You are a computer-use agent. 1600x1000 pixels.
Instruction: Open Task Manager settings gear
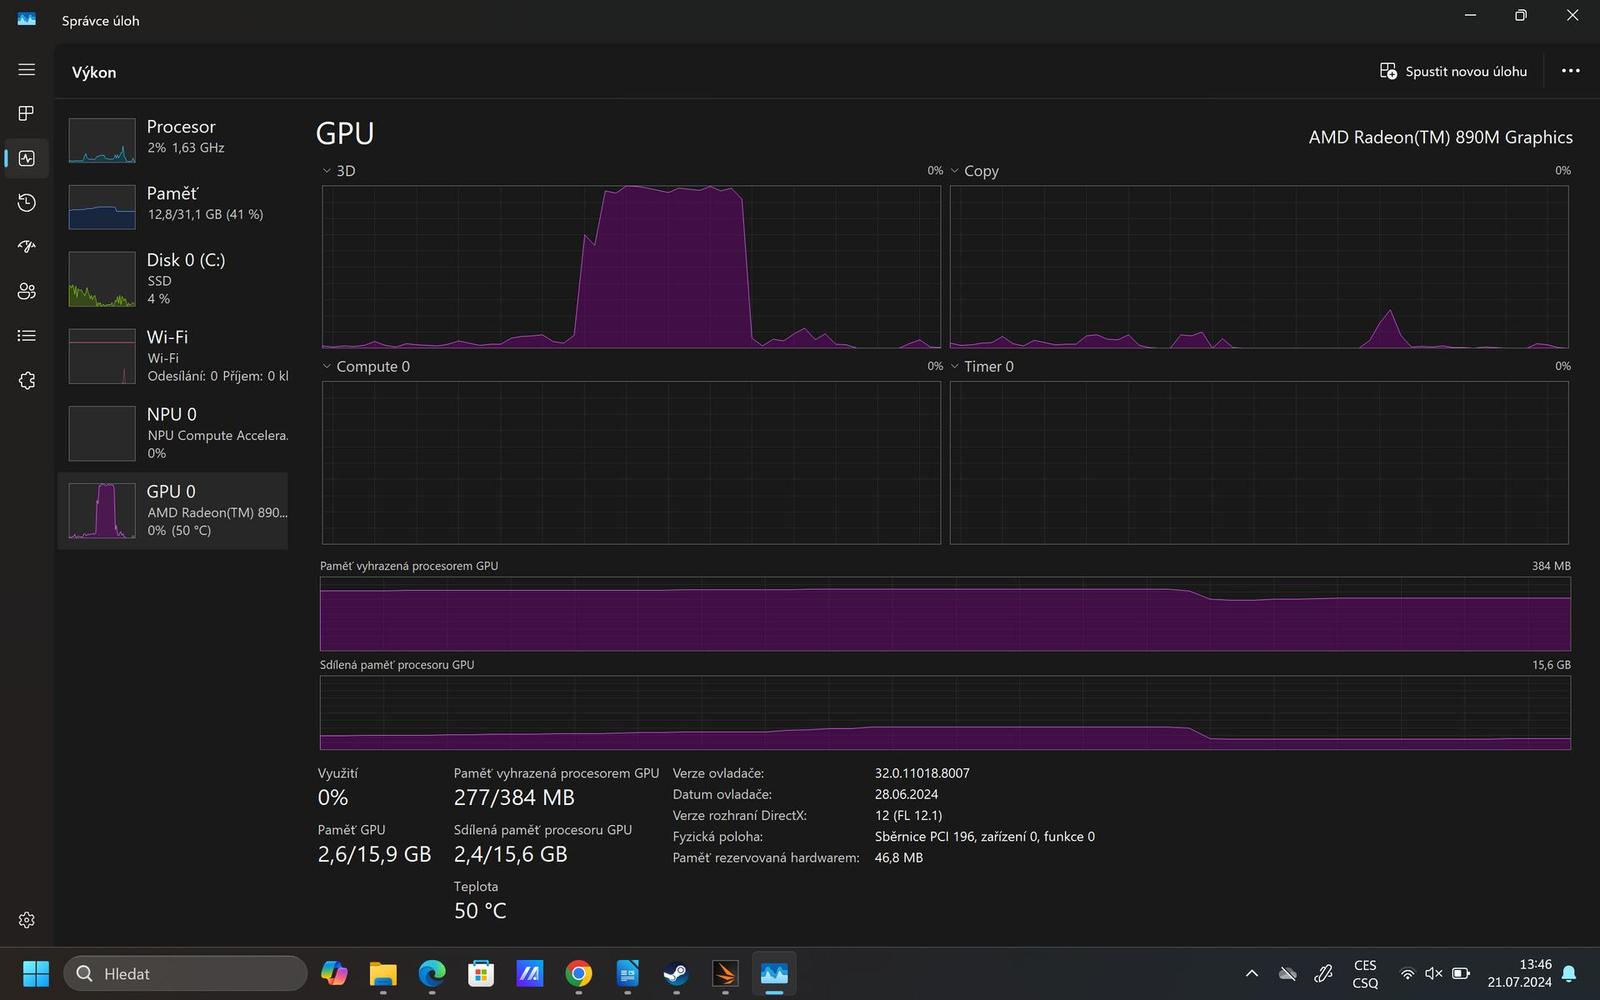click(x=27, y=920)
